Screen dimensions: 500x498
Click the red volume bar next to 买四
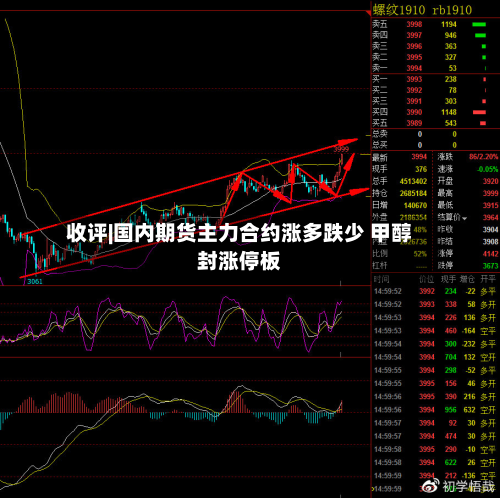(x=479, y=112)
